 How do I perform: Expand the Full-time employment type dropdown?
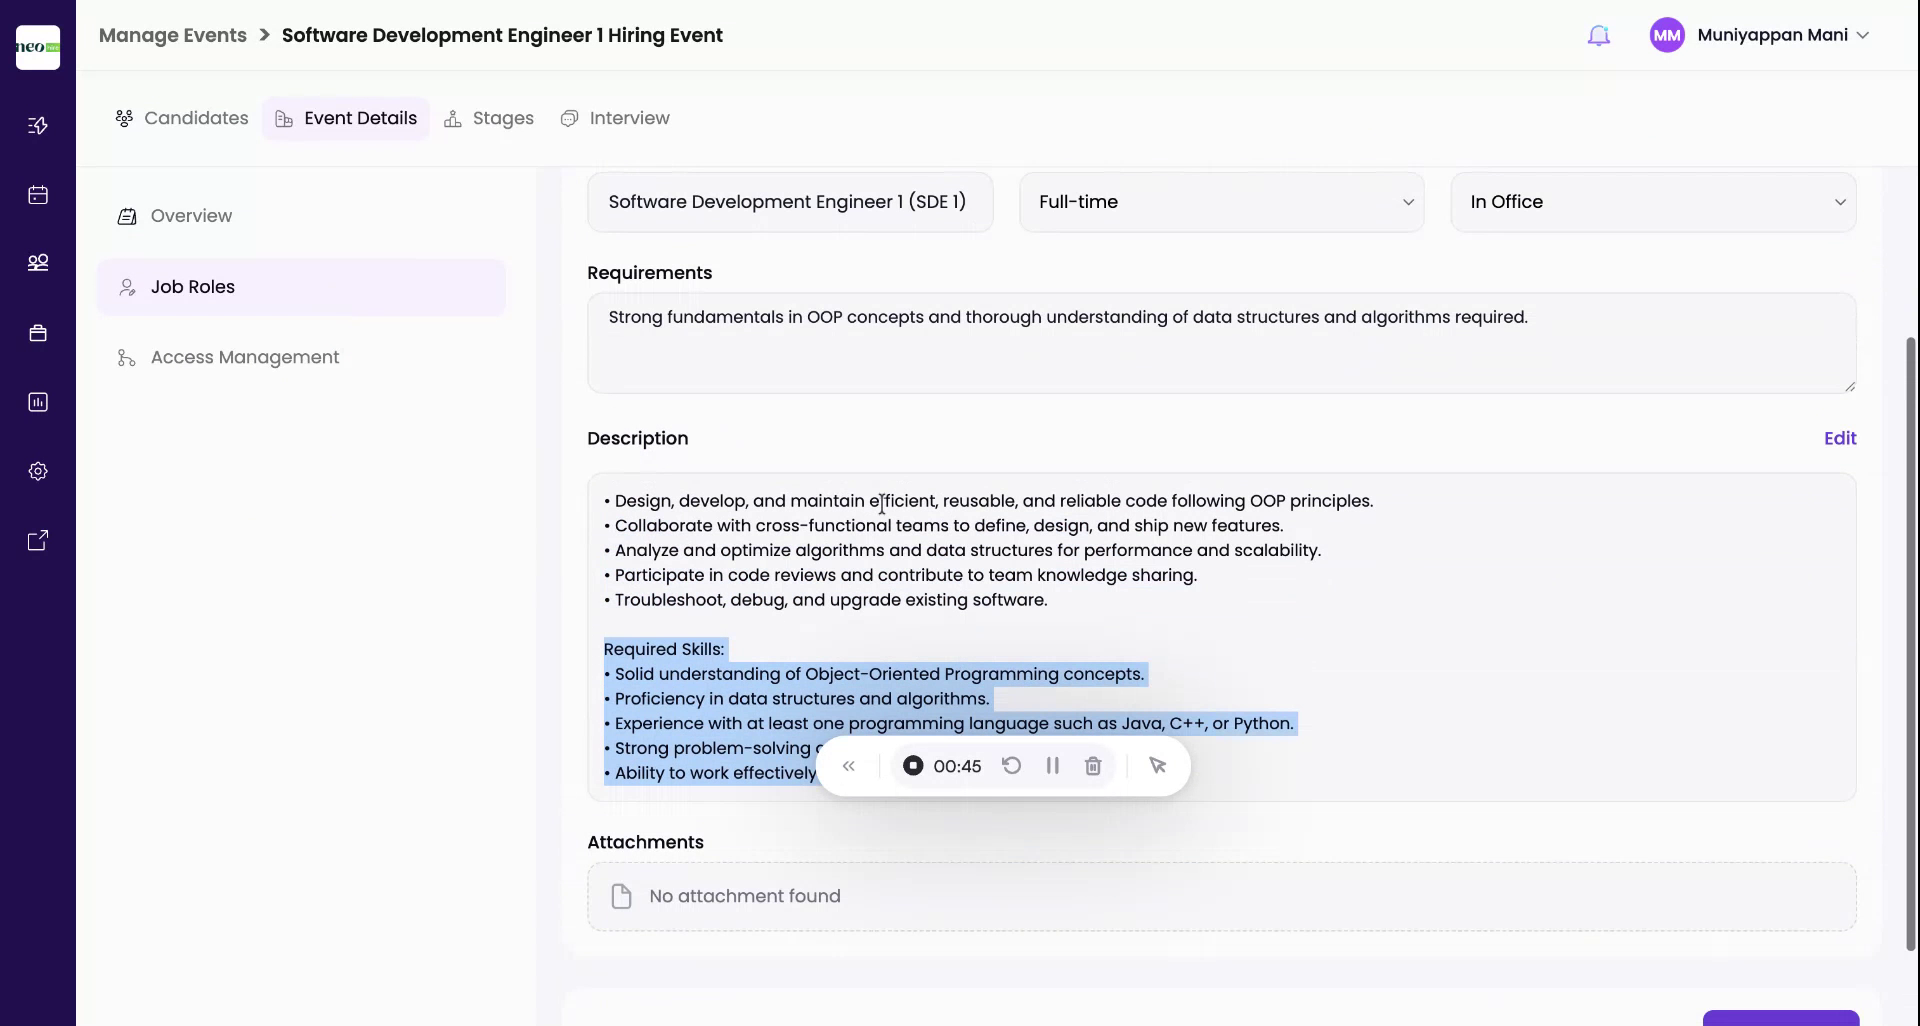(x=1221, y=202)
